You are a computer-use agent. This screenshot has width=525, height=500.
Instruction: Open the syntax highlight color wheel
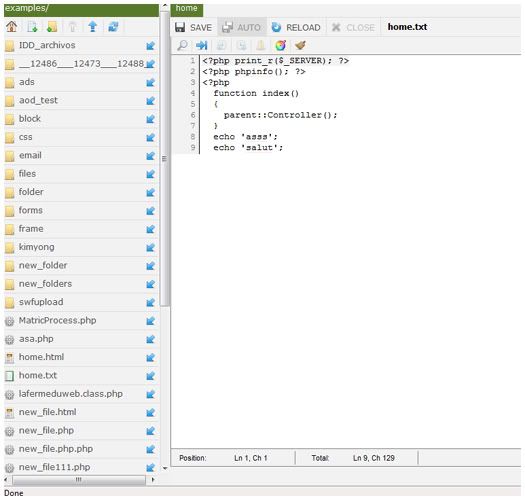pyautogui.click(x=281, y=45)
